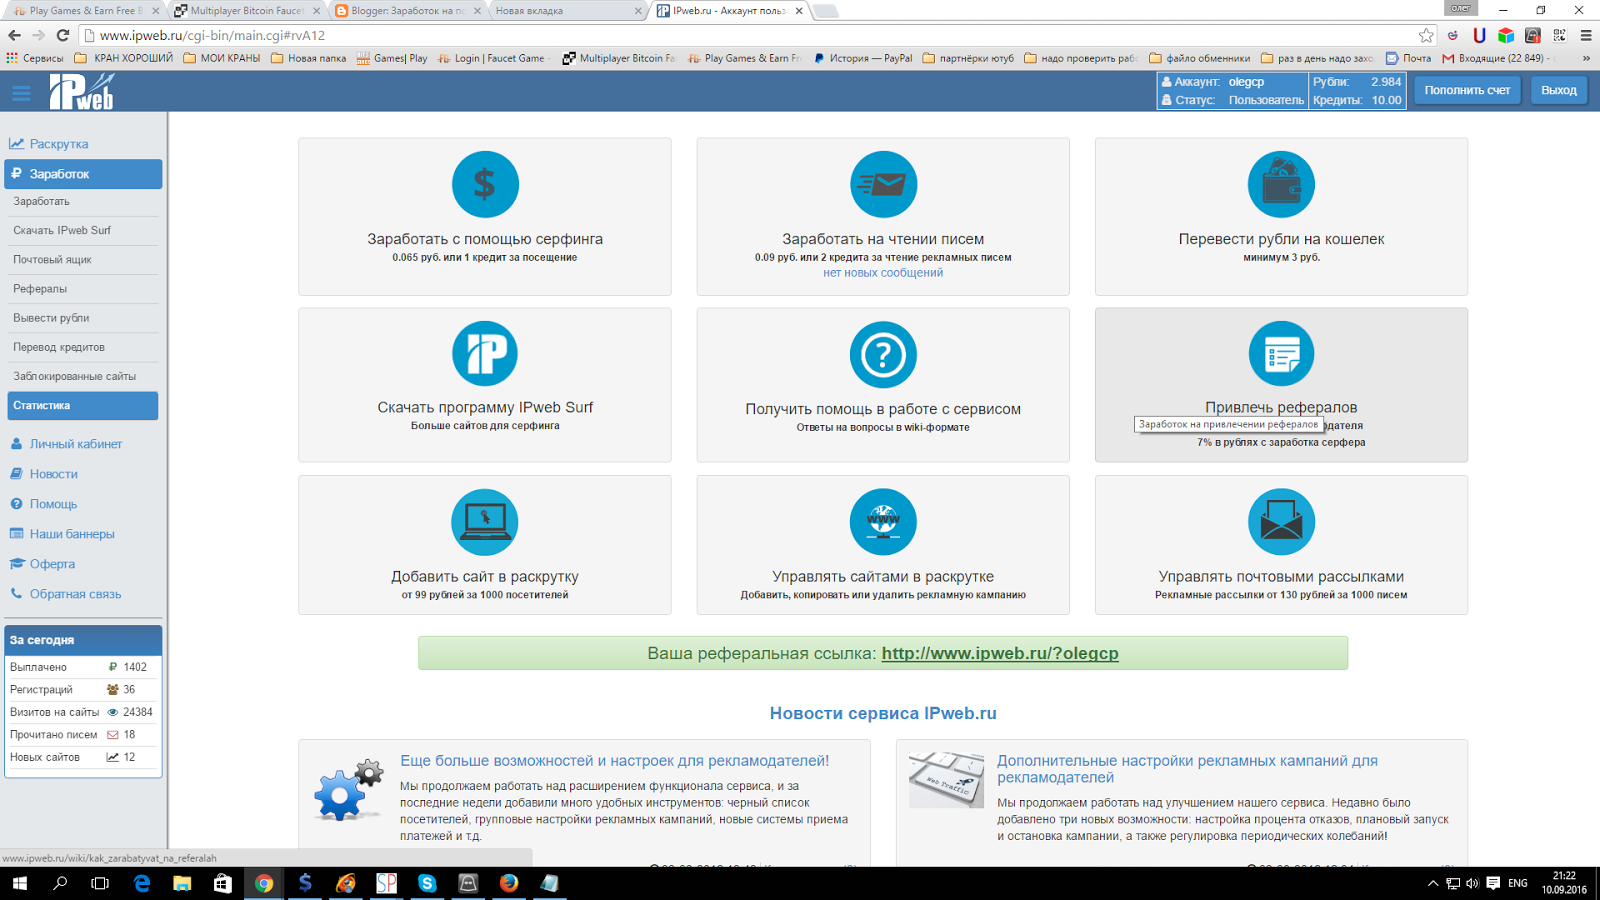Click the laptop icon to add a site
The height and width of the screenshot is (900, 1600).
485,522
